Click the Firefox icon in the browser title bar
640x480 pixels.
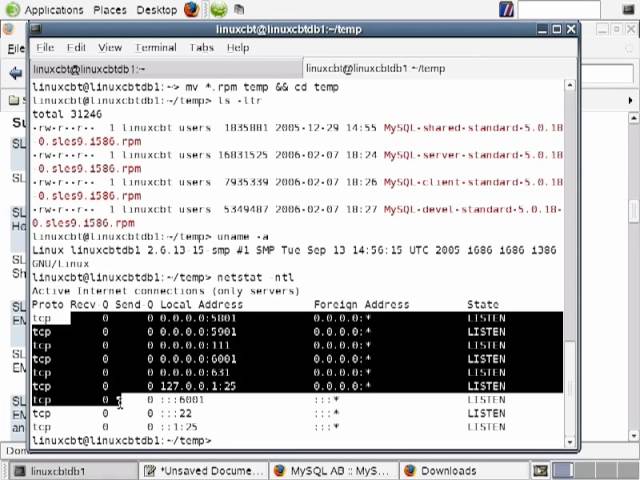pyautogui.click(x=9, y=29)
